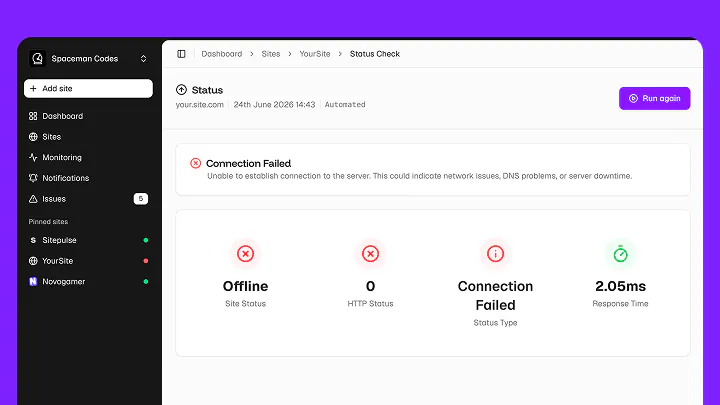Go to YourSite breadcrumb
720x405 pixels.
click(x=315, y=54)
